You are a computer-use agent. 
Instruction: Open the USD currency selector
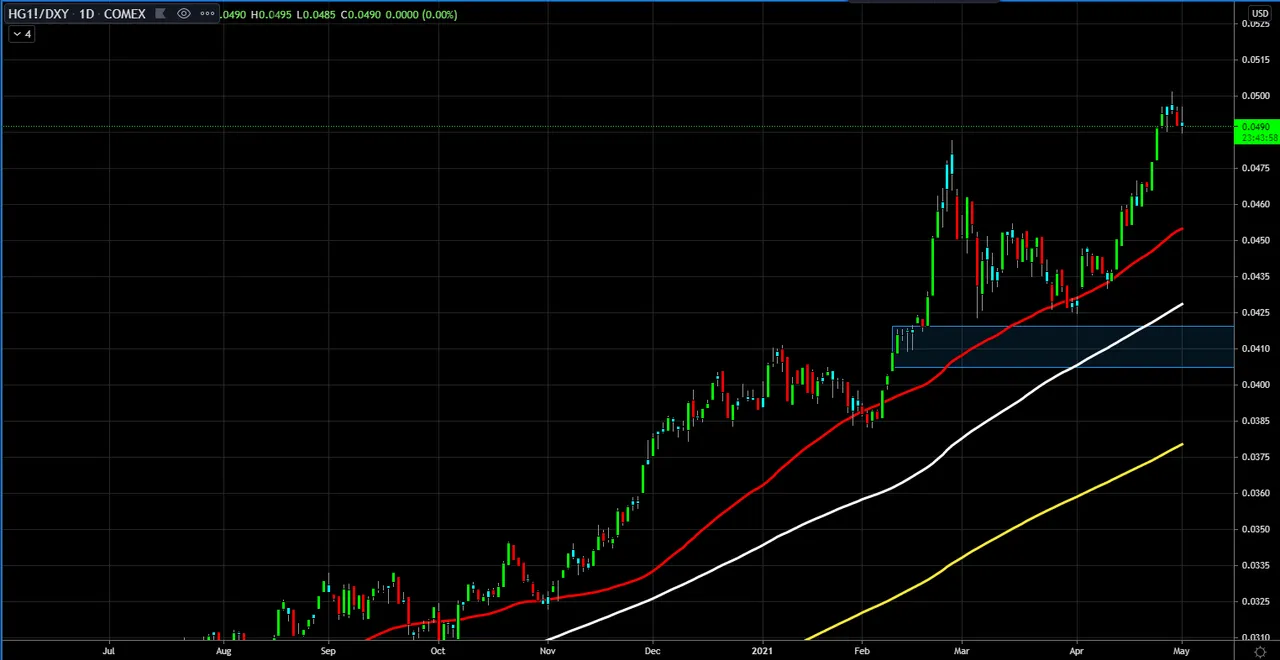(1259, 13)
